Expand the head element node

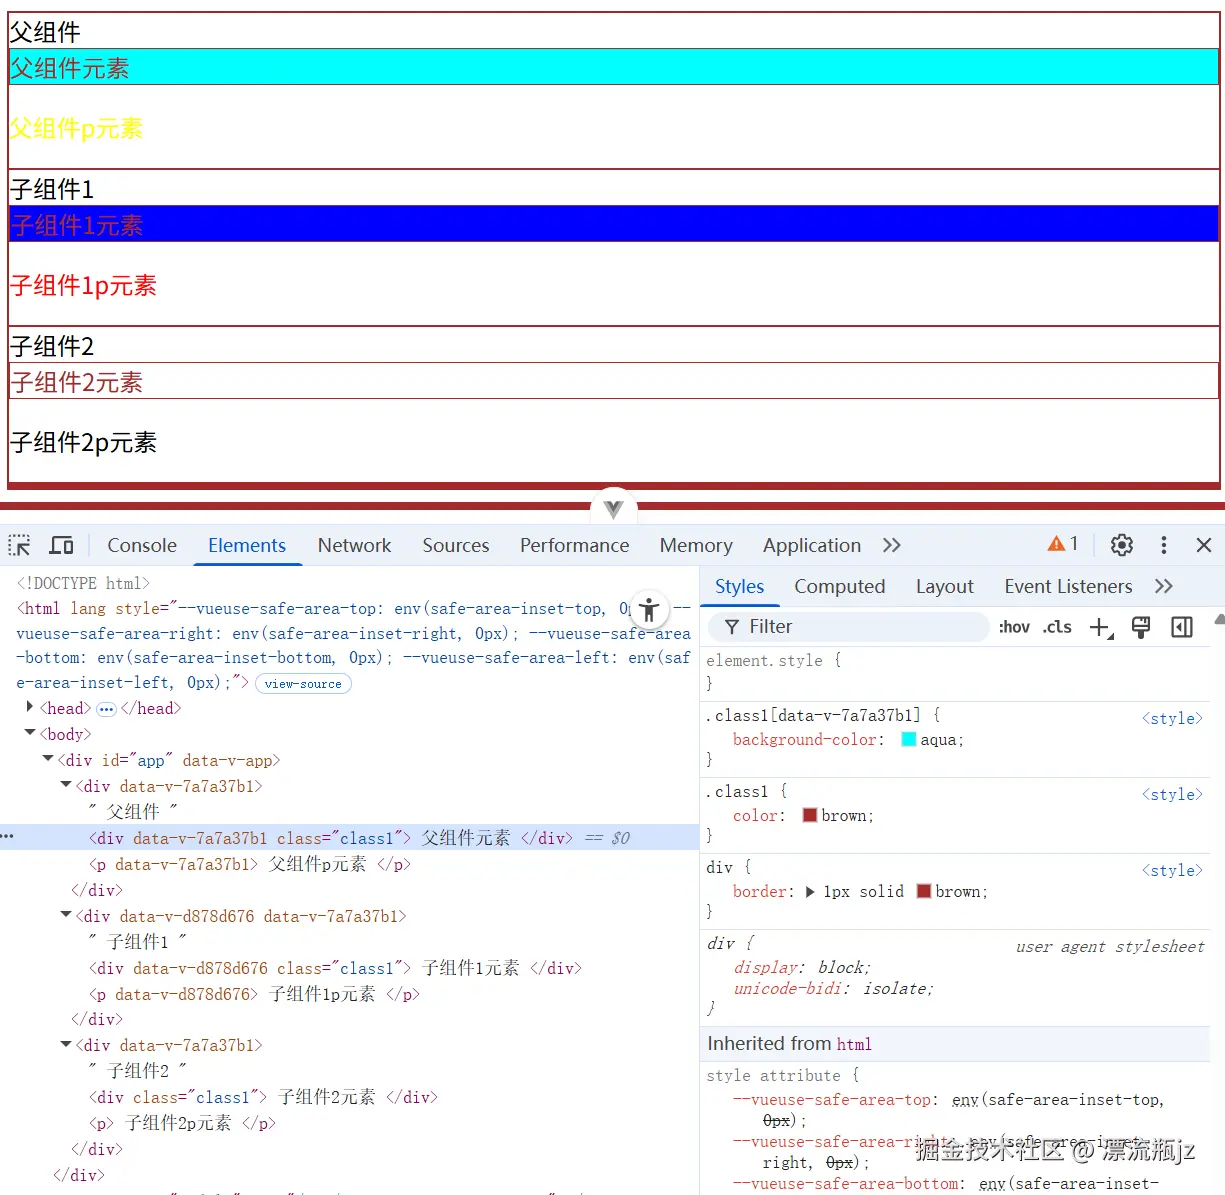click(x=29, y=707)
